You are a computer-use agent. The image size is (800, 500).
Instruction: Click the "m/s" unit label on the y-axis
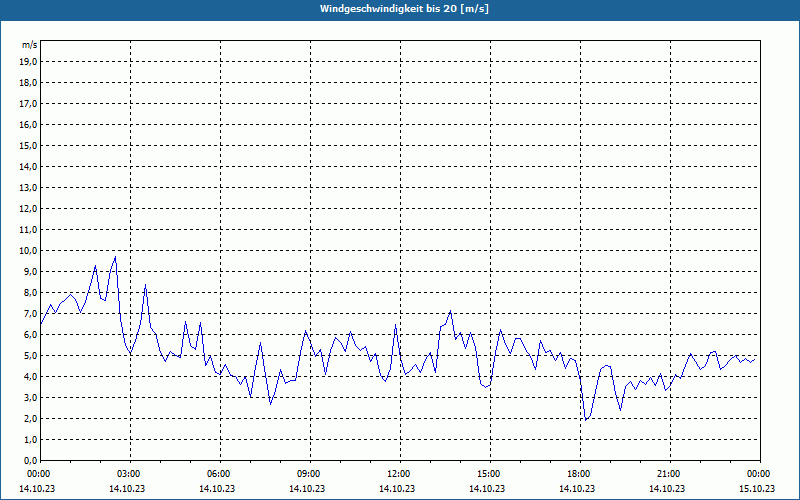30,45
